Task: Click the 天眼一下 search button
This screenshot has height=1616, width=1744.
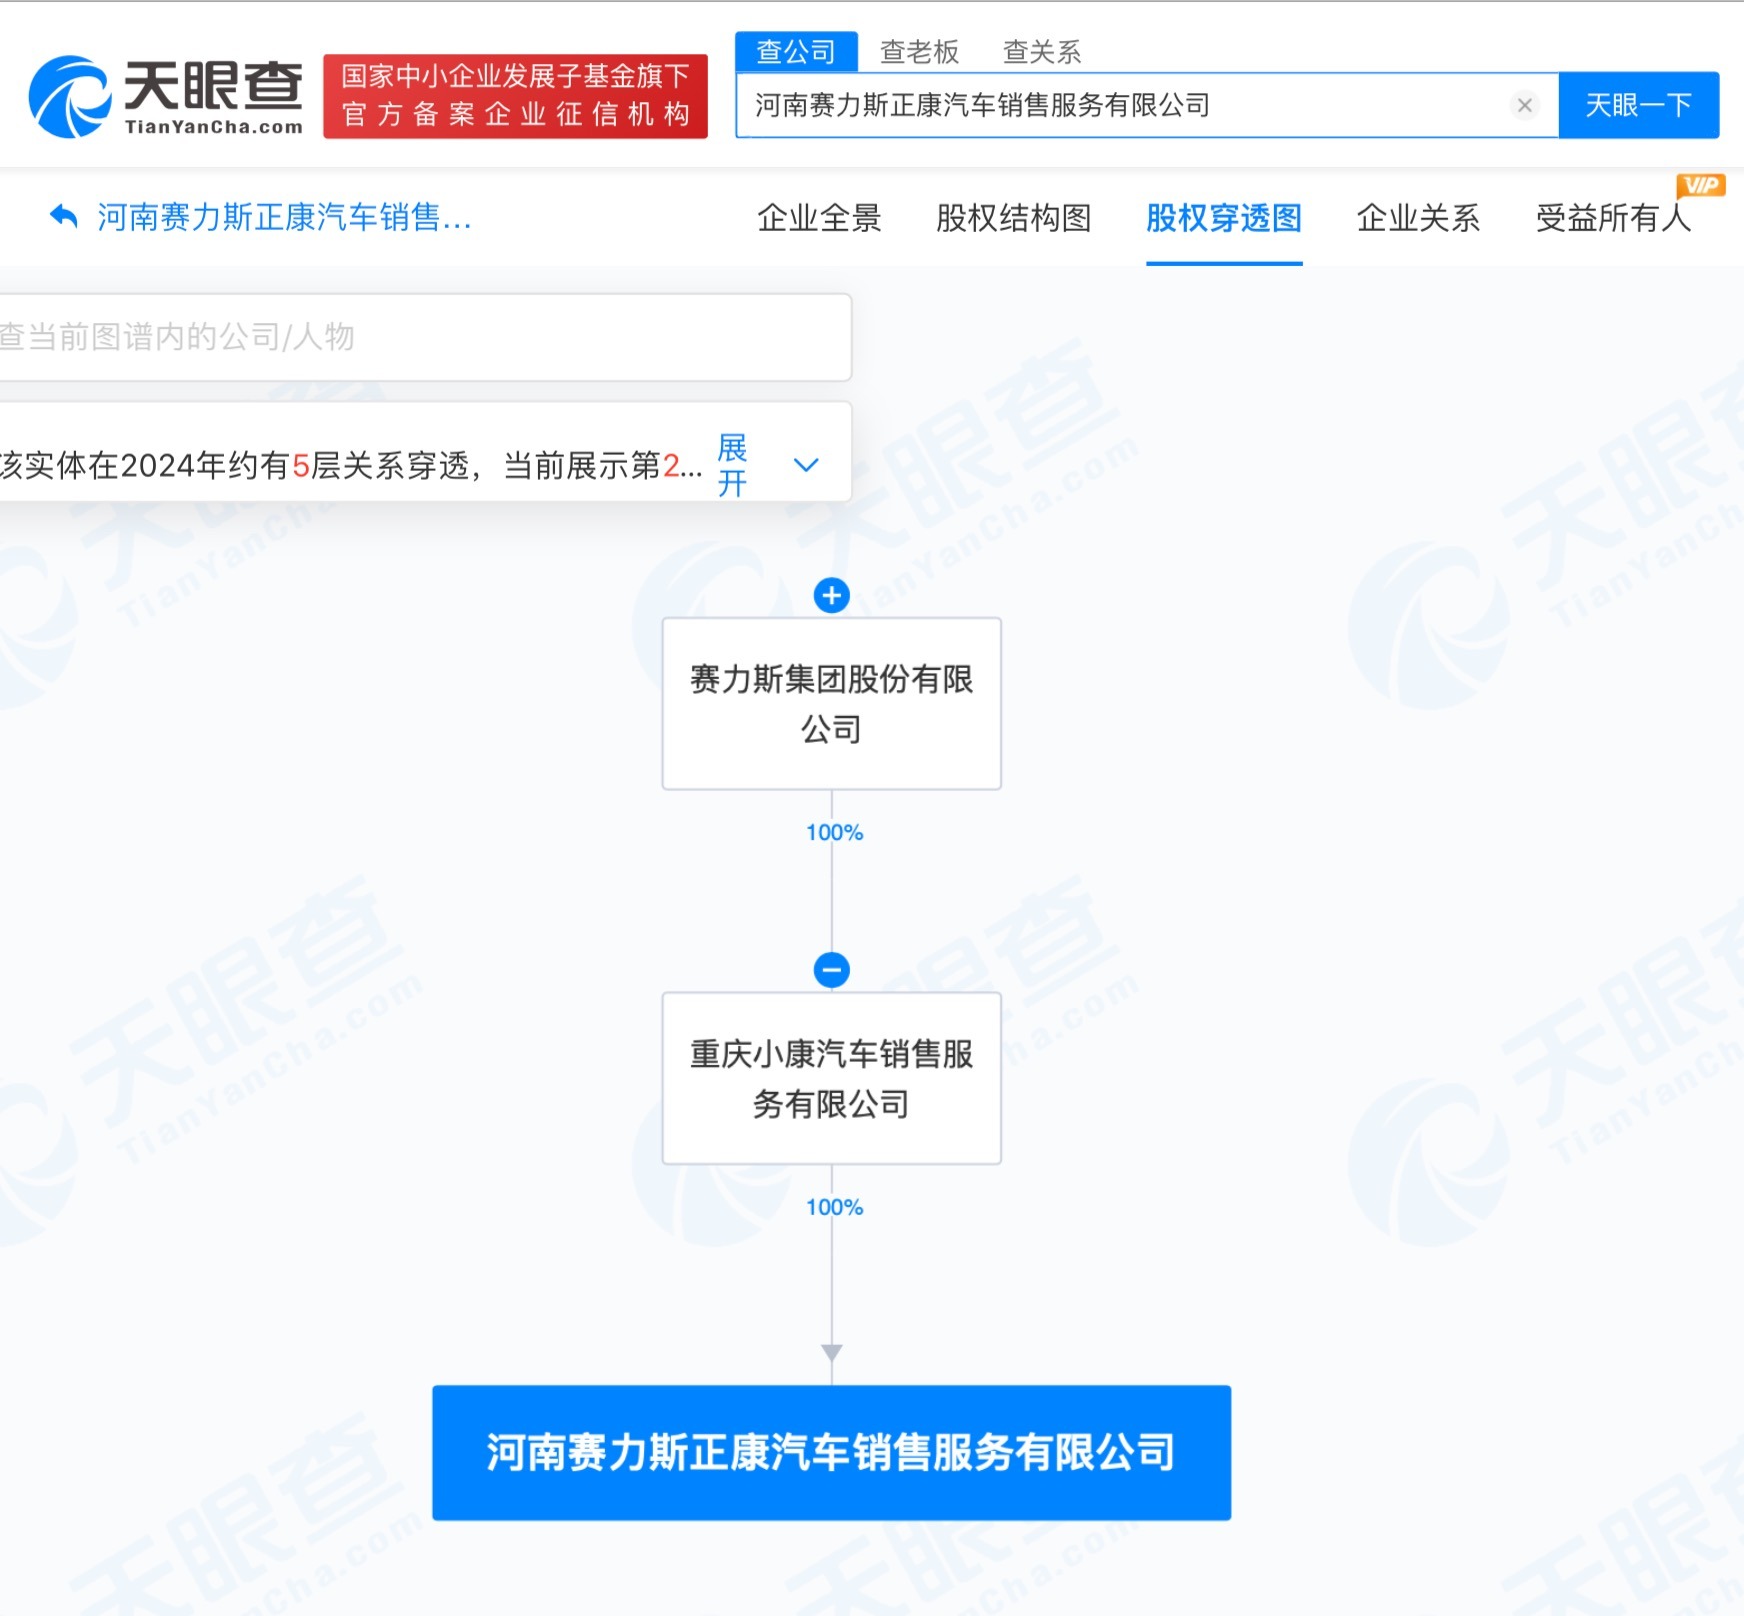Action: pyautogui.click(x=1639, y=105)
